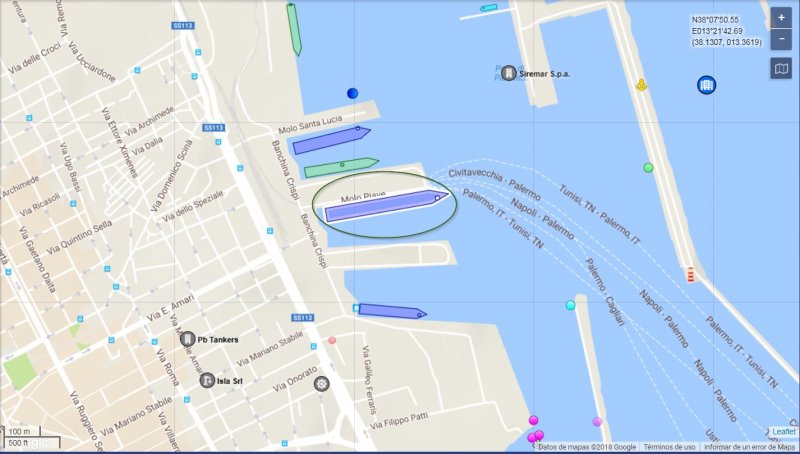The width and height of the screenshot is (800, 454).
Task: Click the Siremar S.p.a. building marker
Action: tap(508, 73)
